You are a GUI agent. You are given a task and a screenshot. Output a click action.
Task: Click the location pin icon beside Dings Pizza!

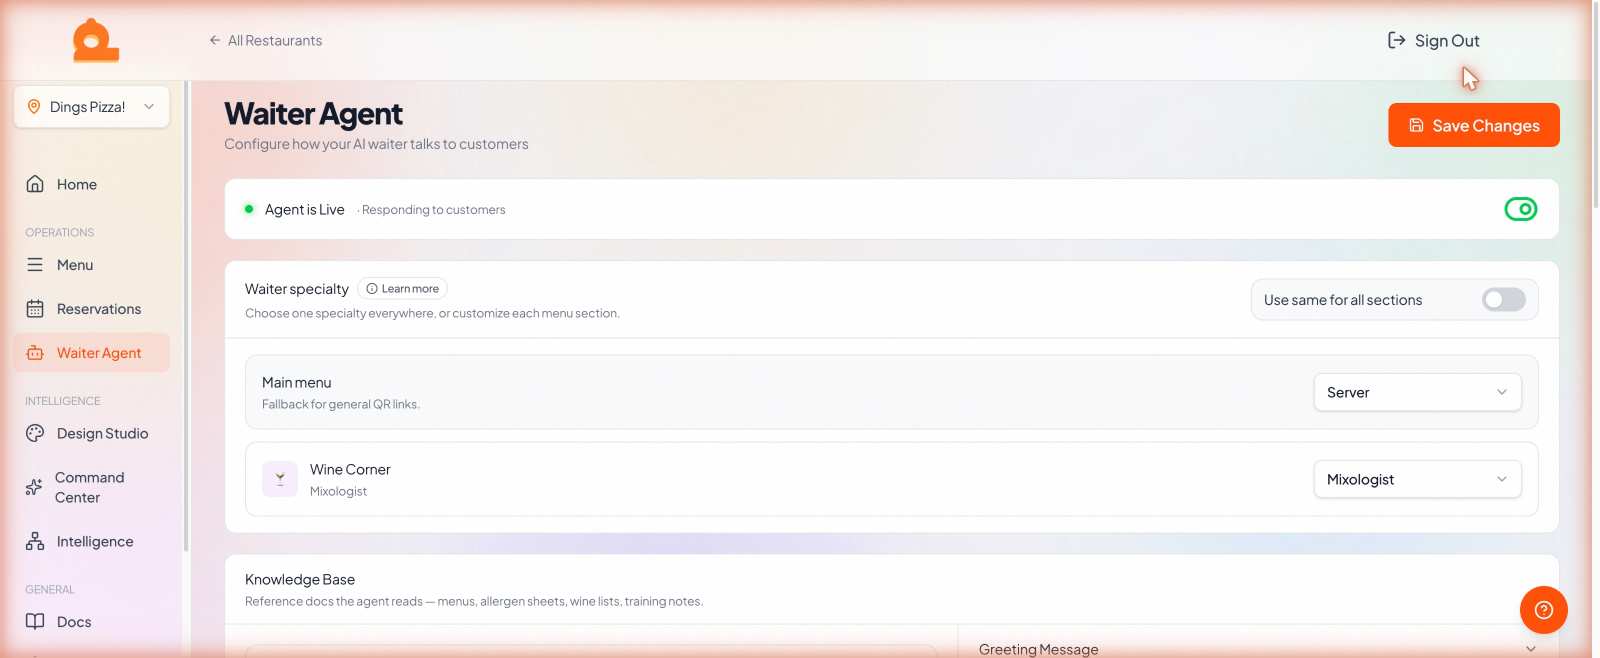tap(34, 107)
